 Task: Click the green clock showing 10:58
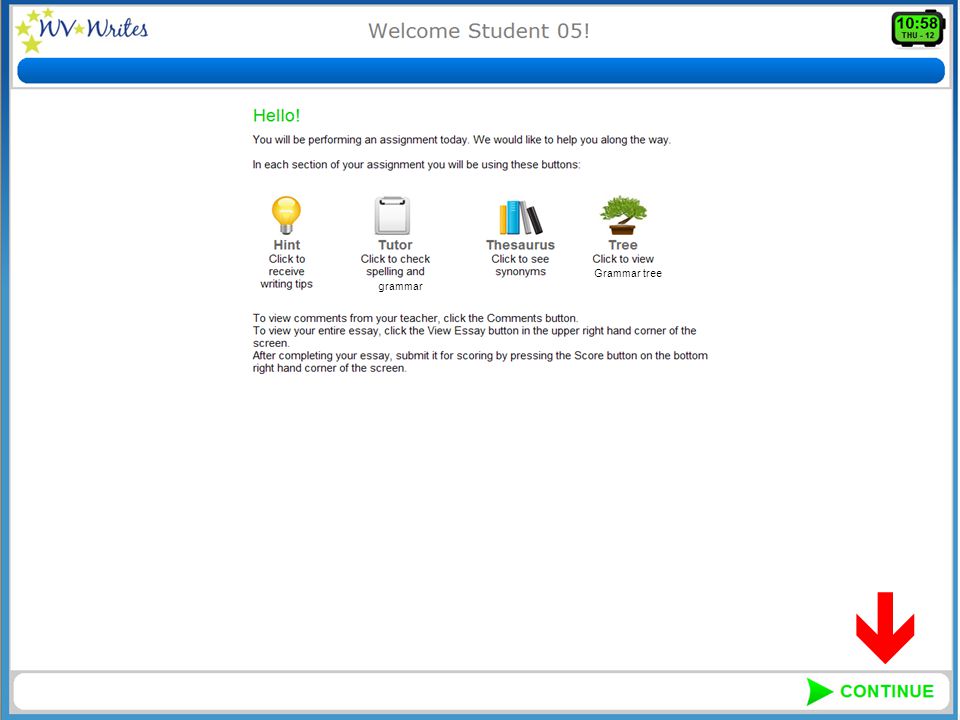(917, 28)
